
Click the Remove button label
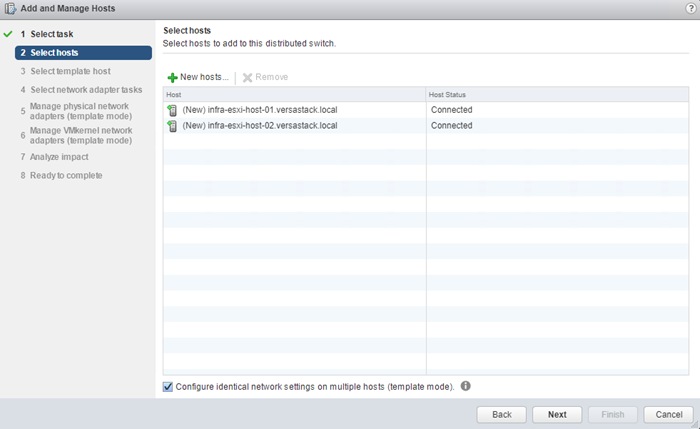coord(271,77)
